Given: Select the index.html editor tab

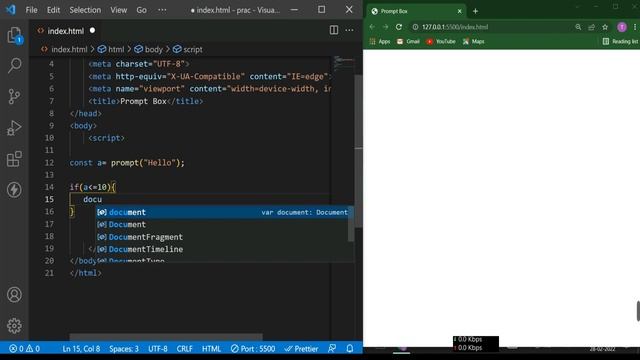Looking at the screenshot, I should [x=66, y=31].
